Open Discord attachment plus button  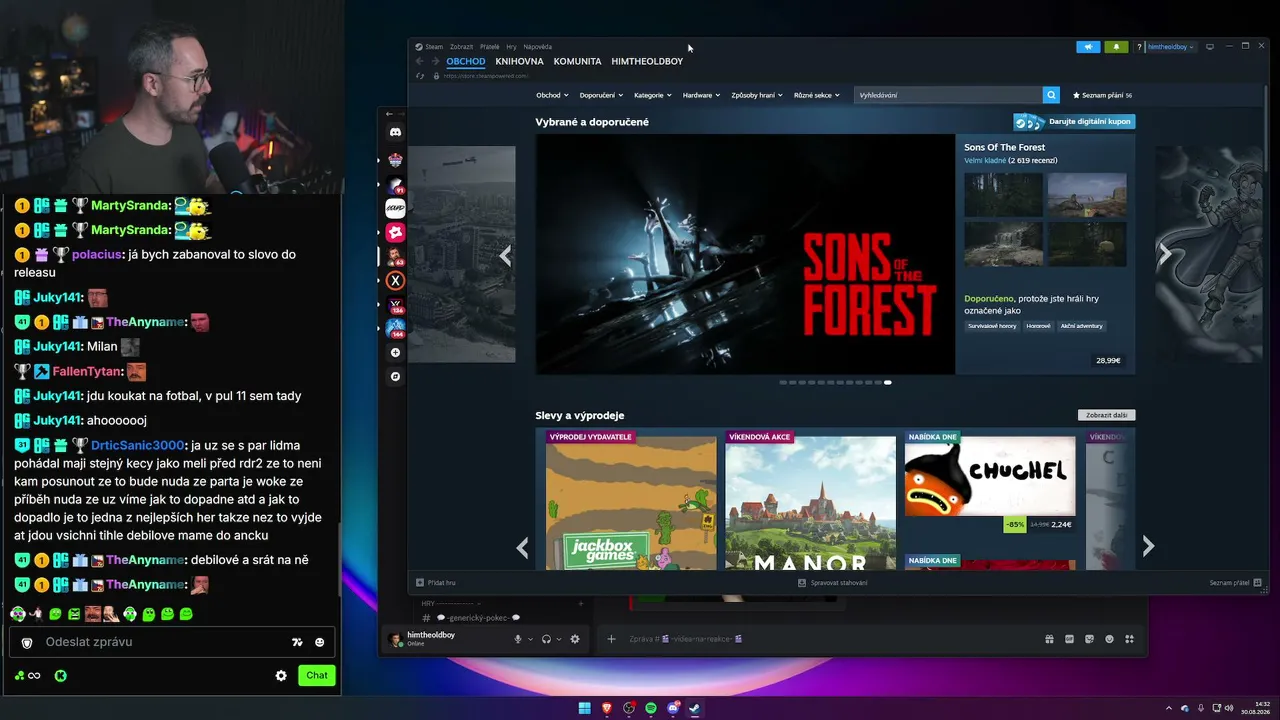[x=612, y=639]
